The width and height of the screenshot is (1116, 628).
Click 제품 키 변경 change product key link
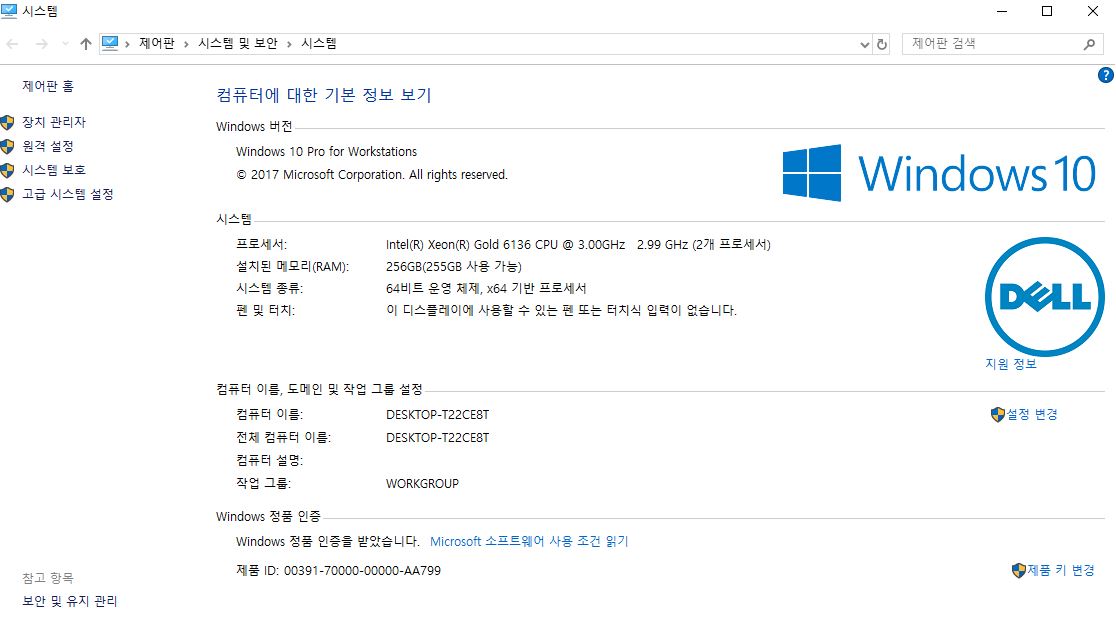(1060, 570)
